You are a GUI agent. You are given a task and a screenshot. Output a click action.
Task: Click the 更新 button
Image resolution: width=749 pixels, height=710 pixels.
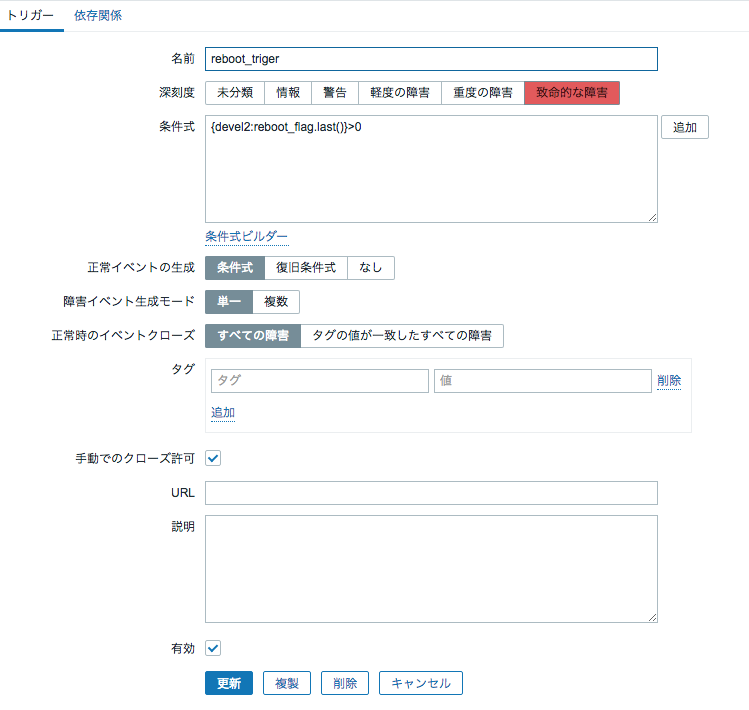tap(229, 683)
